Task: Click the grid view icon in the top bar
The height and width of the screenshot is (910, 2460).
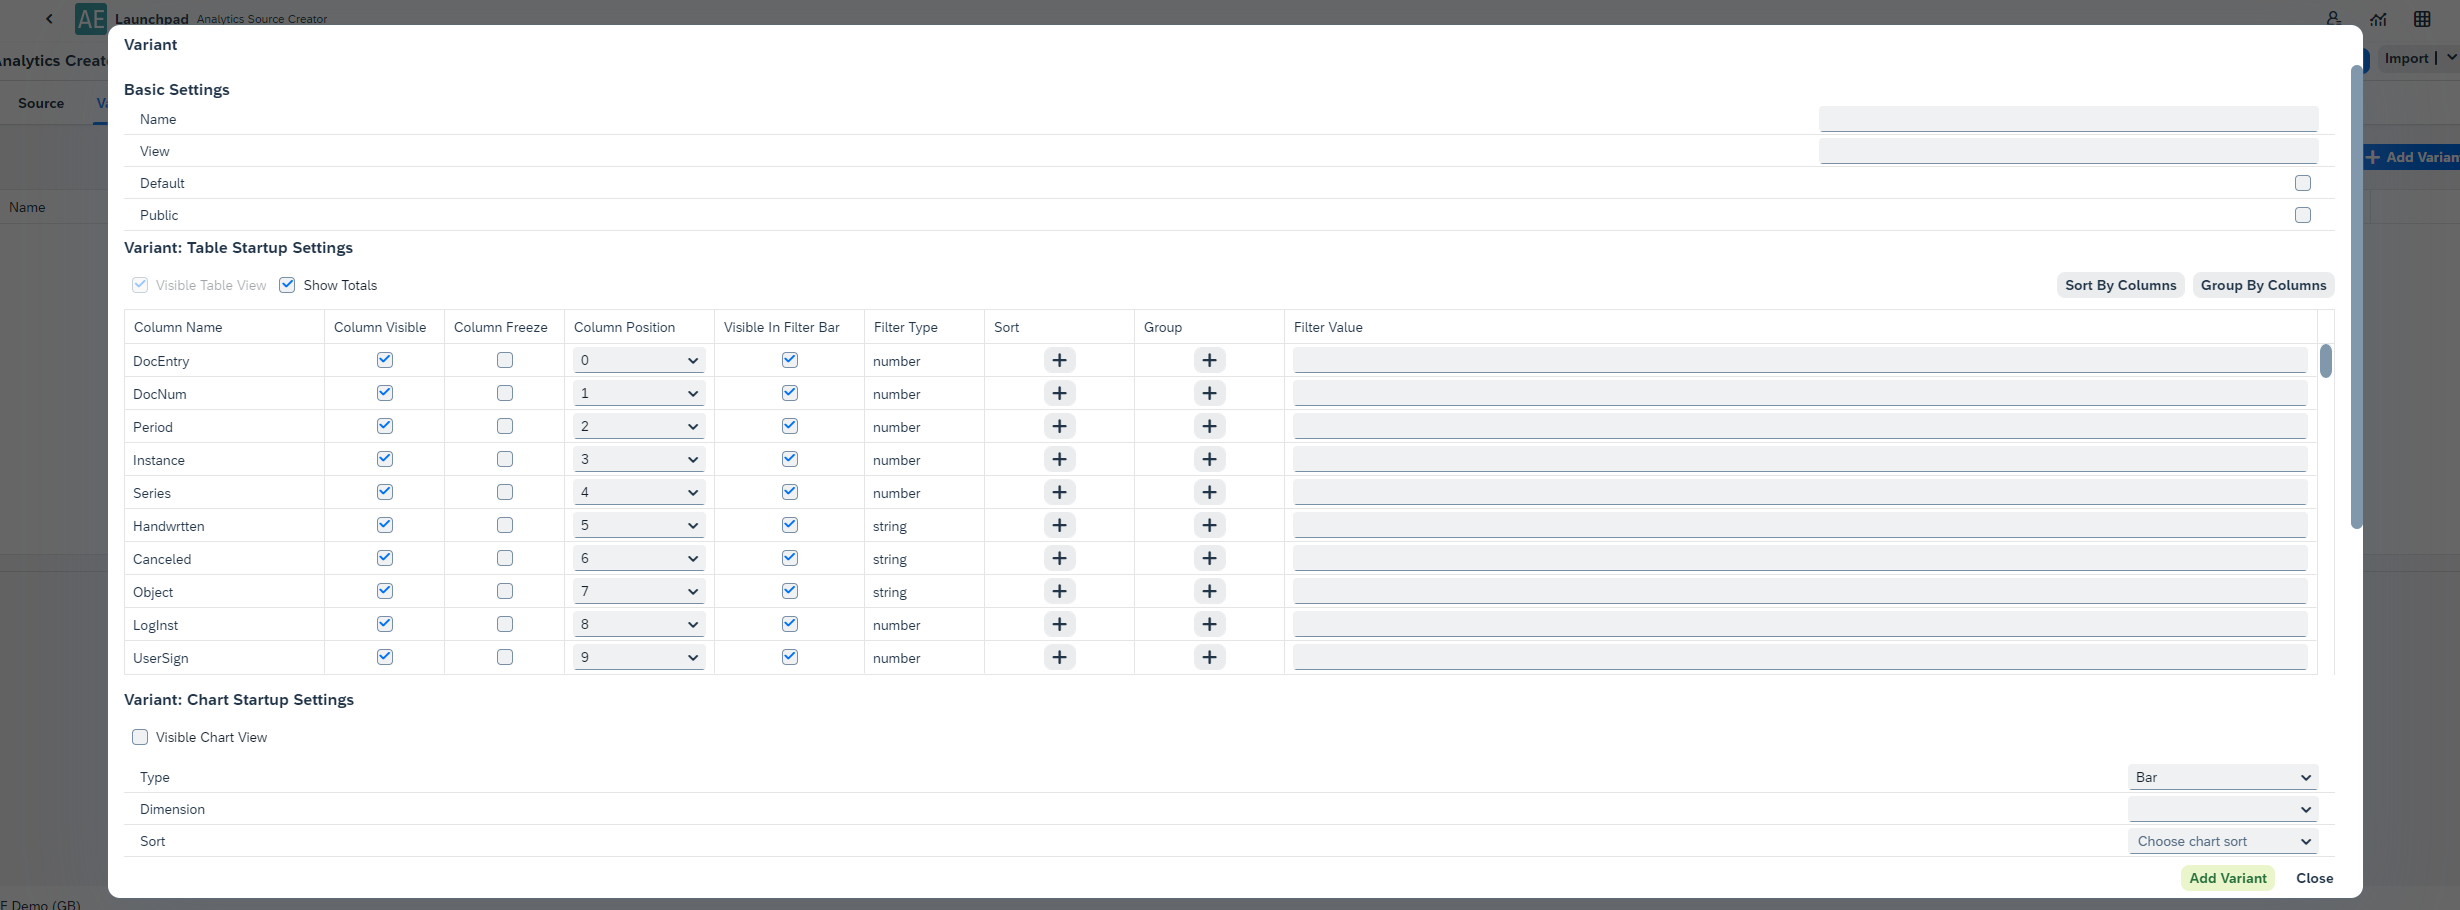Action: [2422, 18]
